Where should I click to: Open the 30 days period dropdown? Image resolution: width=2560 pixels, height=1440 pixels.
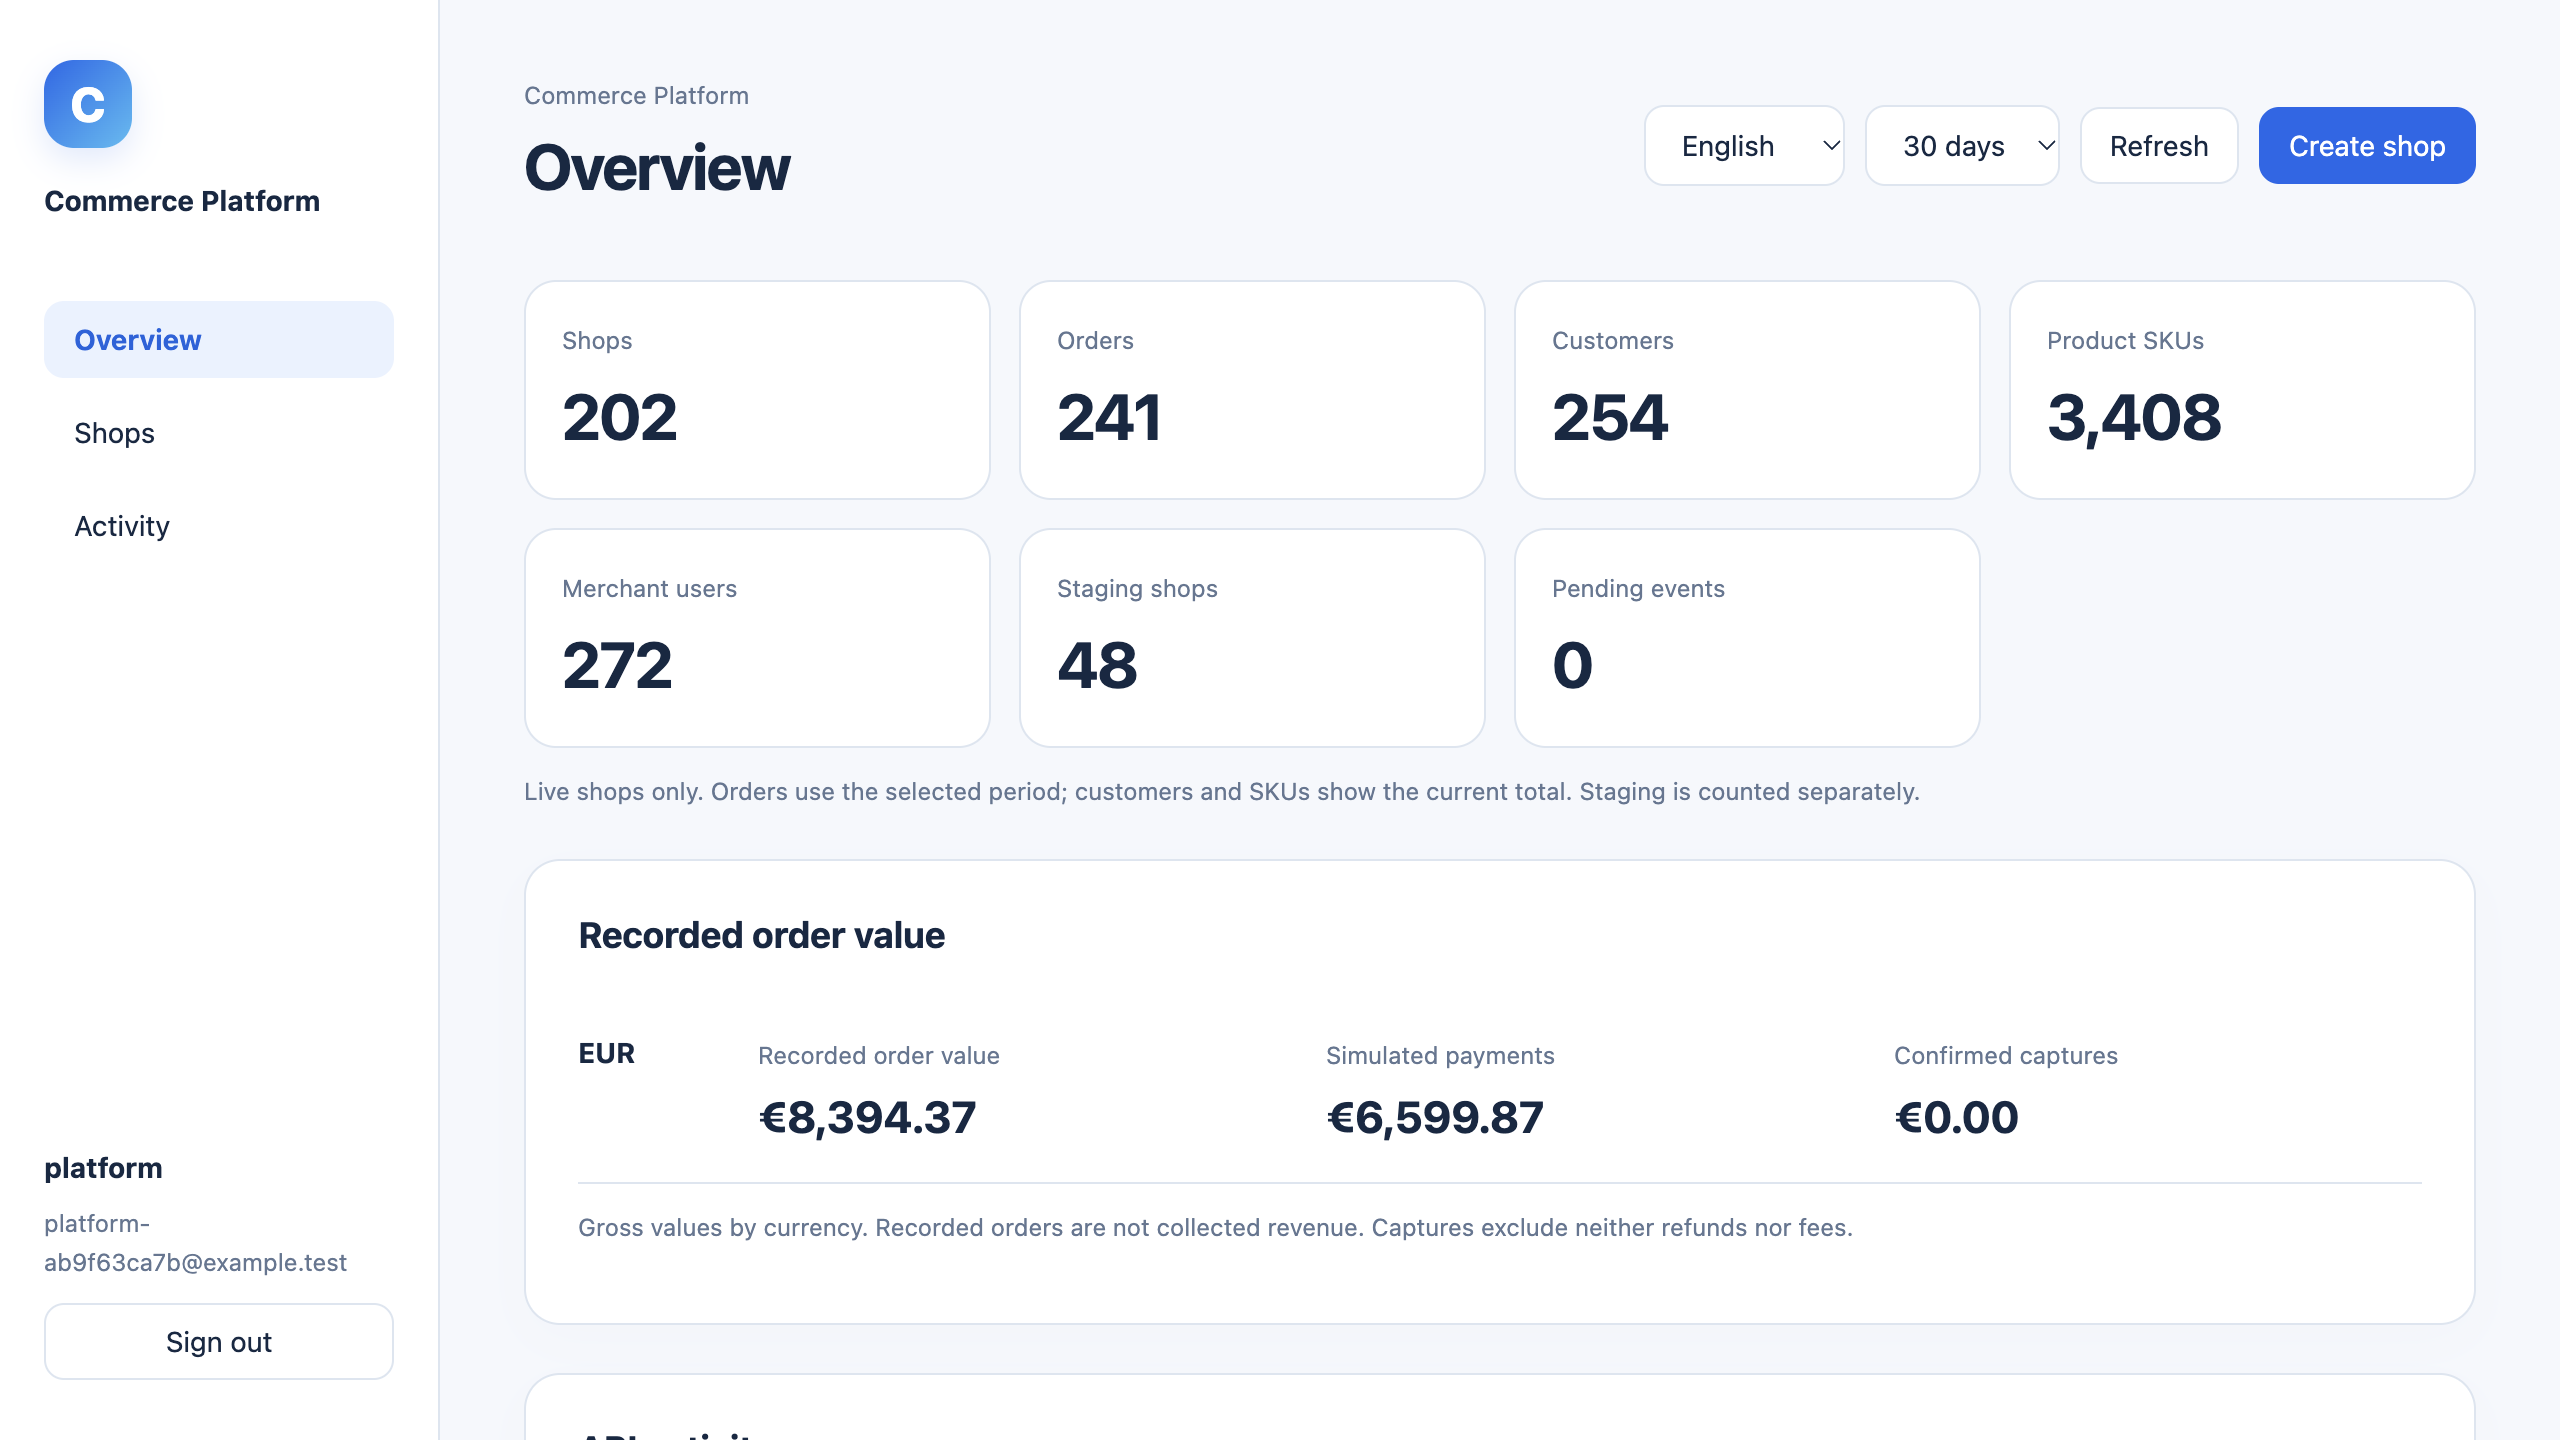click(x=1962, y=146)
